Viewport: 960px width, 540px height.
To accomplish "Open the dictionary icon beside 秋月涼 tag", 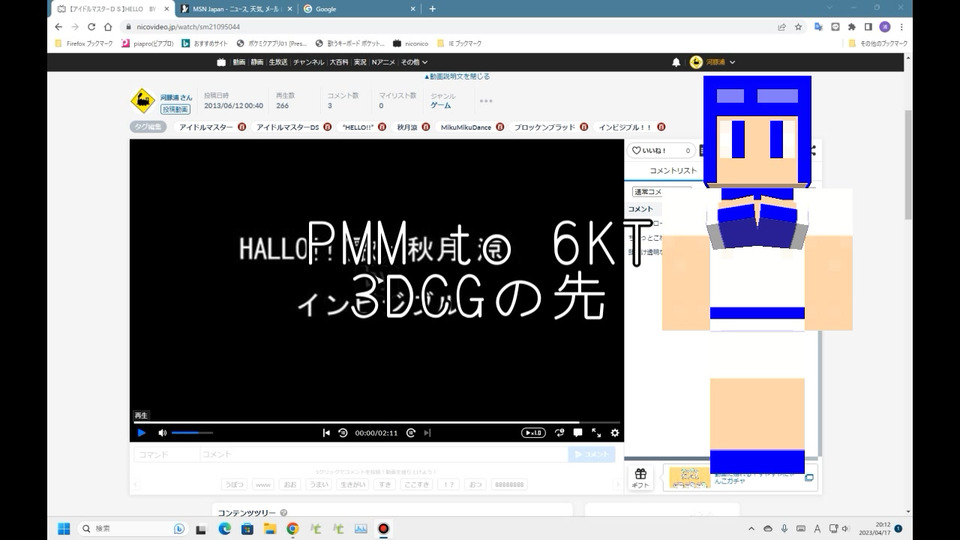I will pos(426,127).
